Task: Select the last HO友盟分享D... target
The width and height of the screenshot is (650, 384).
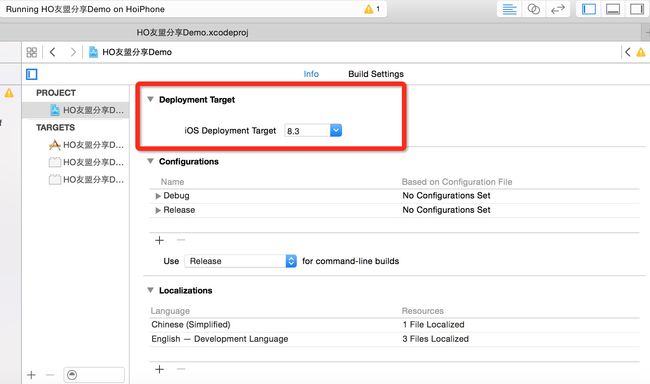Action: [x=86, y=180]
